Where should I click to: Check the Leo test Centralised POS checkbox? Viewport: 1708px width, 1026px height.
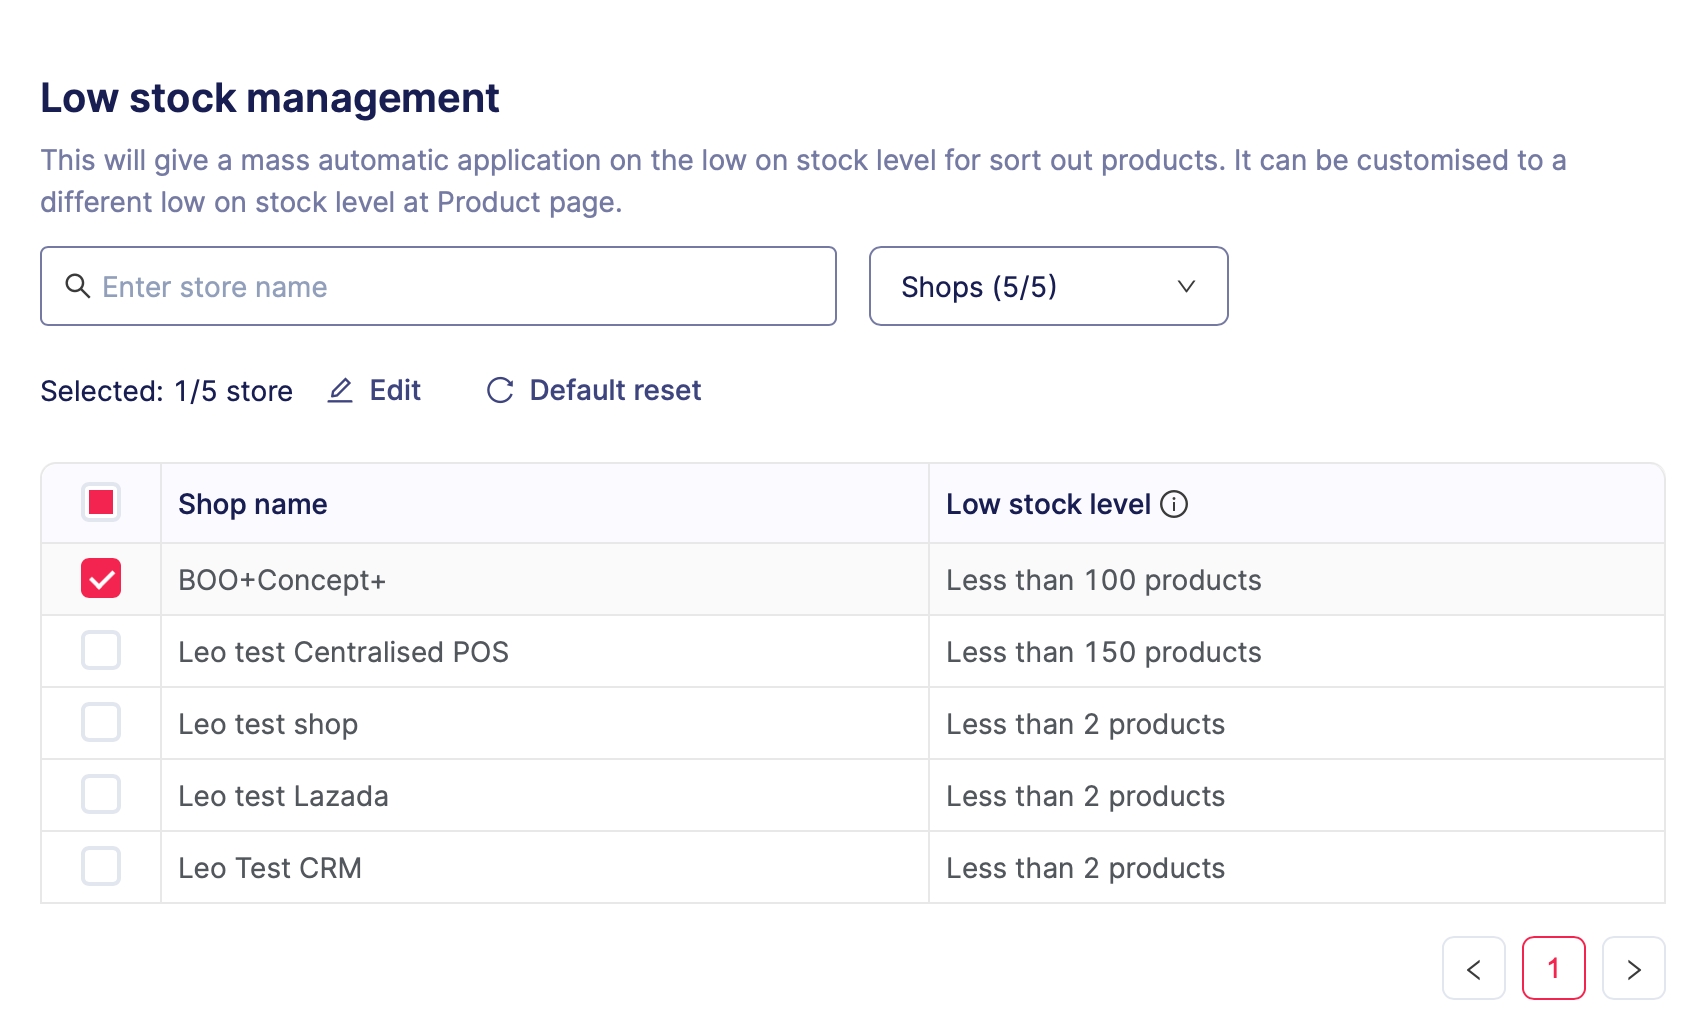[101, 650]
